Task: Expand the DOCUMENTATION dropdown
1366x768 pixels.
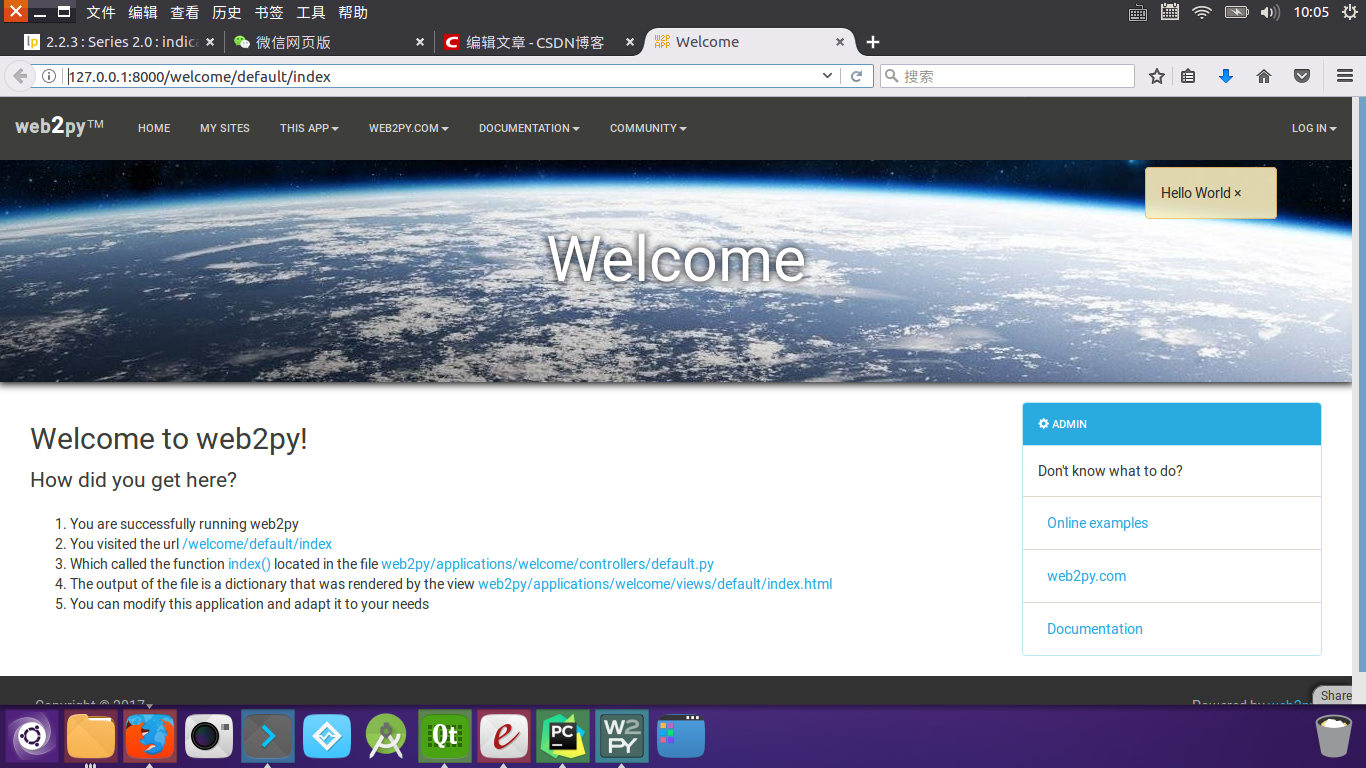Action: point(529,128)
